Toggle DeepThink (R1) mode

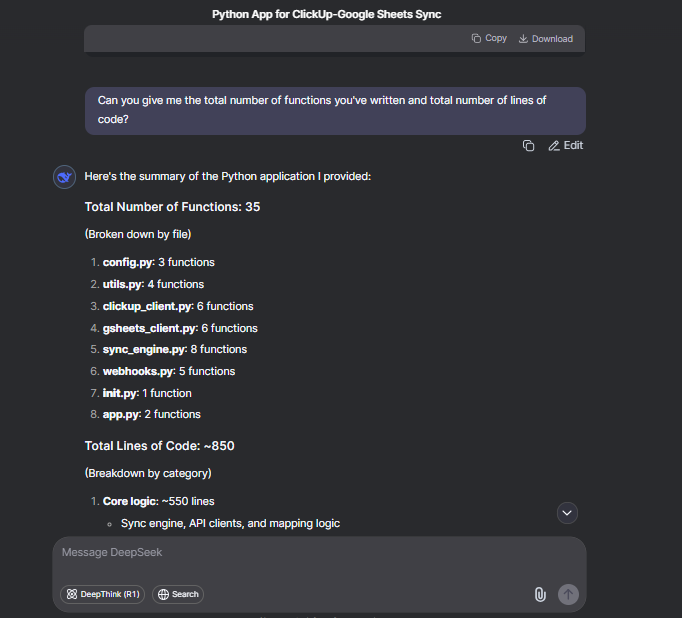103,594
